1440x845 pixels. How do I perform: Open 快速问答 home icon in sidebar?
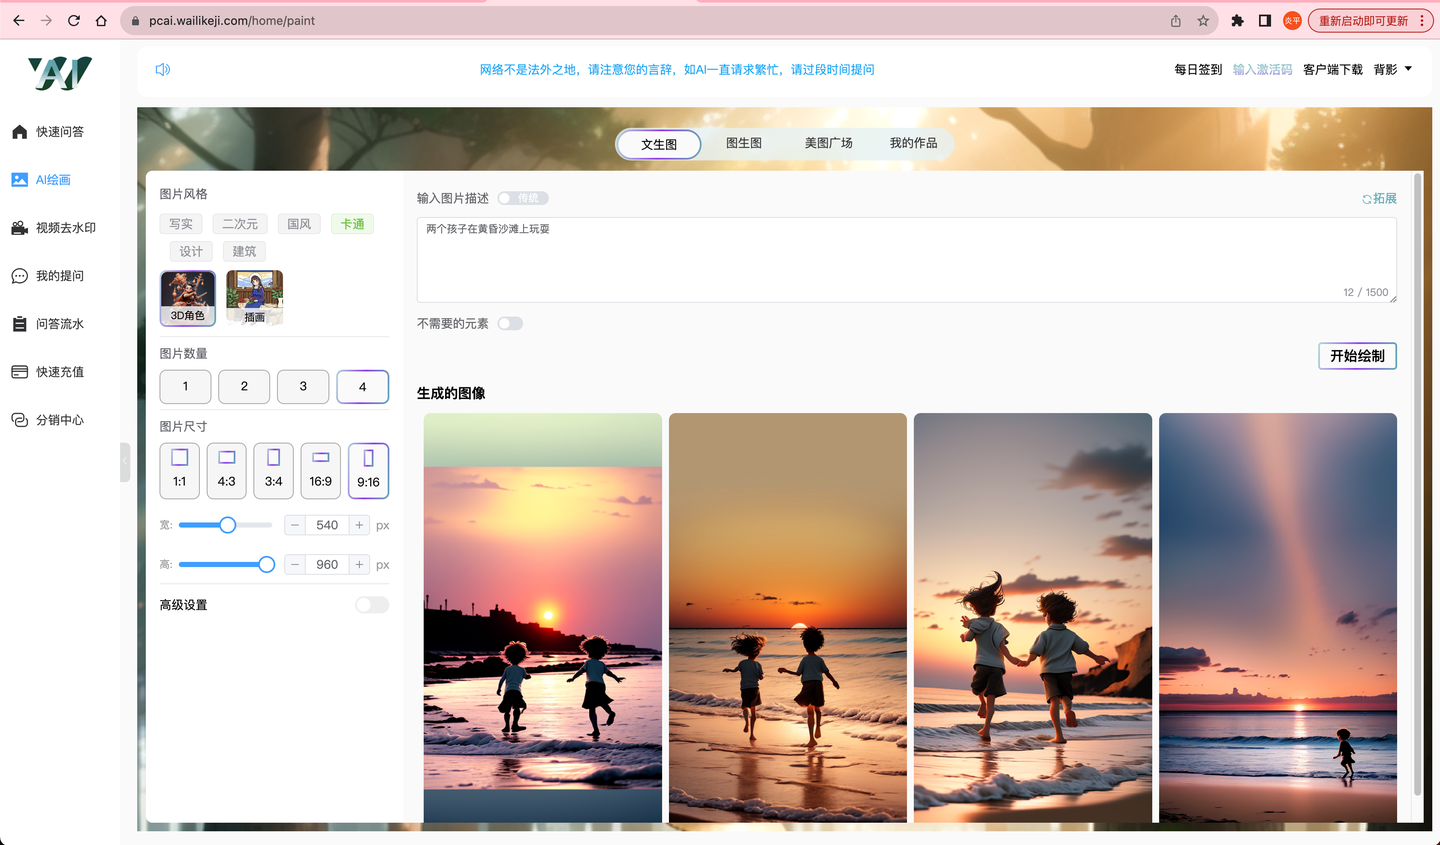pyautogui.click(x=20, y=132)
